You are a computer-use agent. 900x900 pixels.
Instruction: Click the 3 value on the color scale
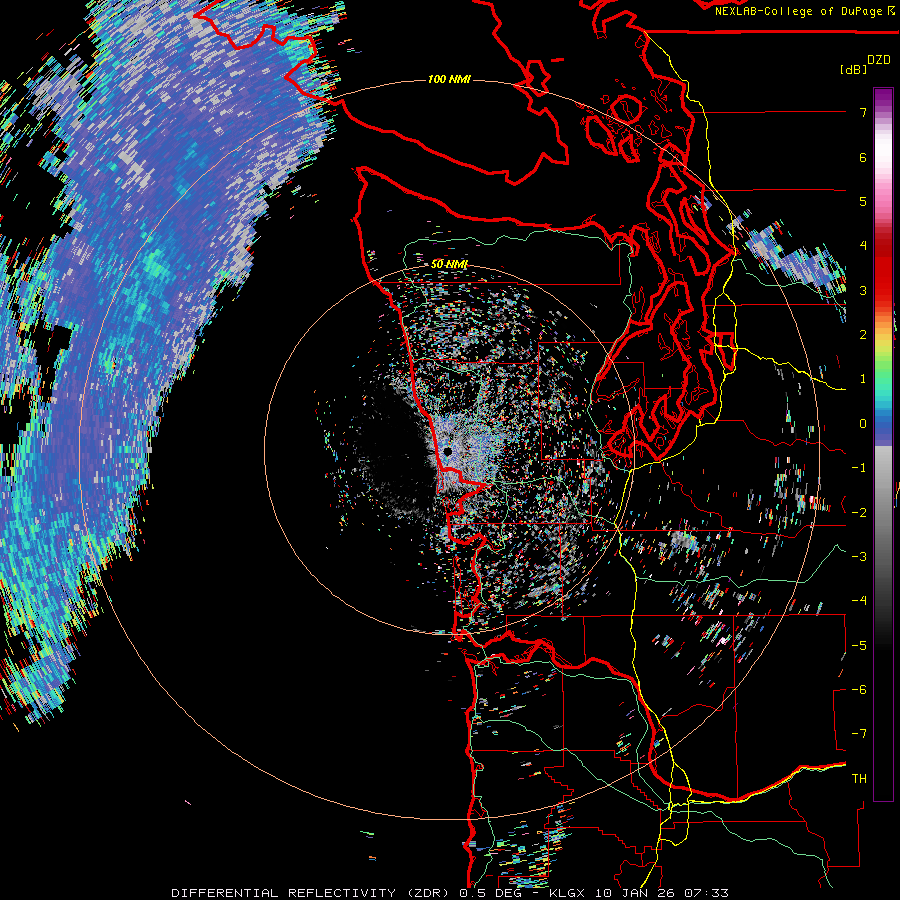863,290
